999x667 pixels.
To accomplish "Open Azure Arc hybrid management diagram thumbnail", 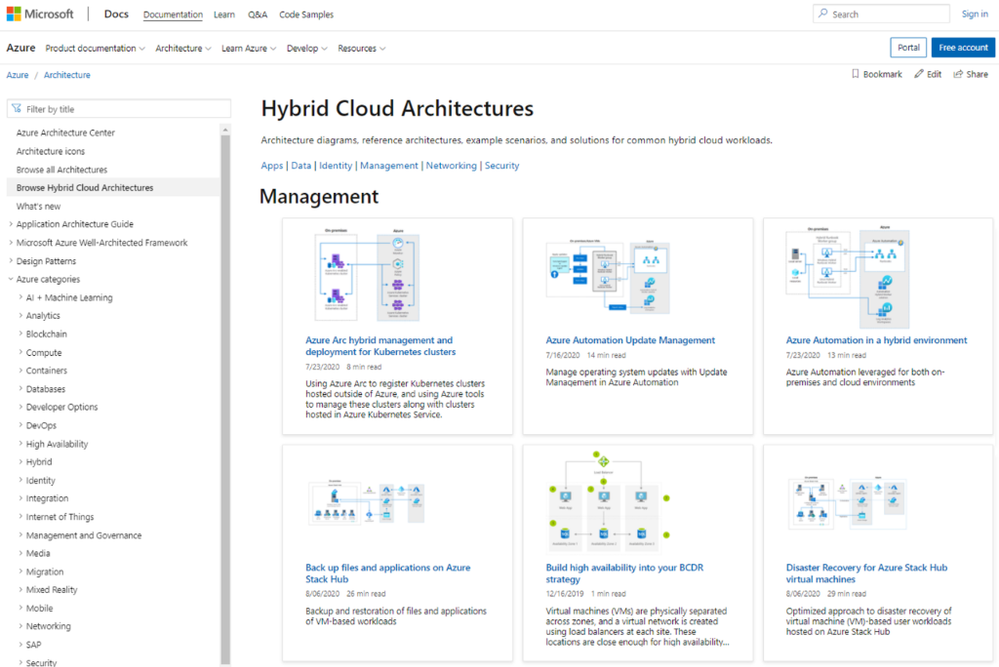I will tap(368, 275).
